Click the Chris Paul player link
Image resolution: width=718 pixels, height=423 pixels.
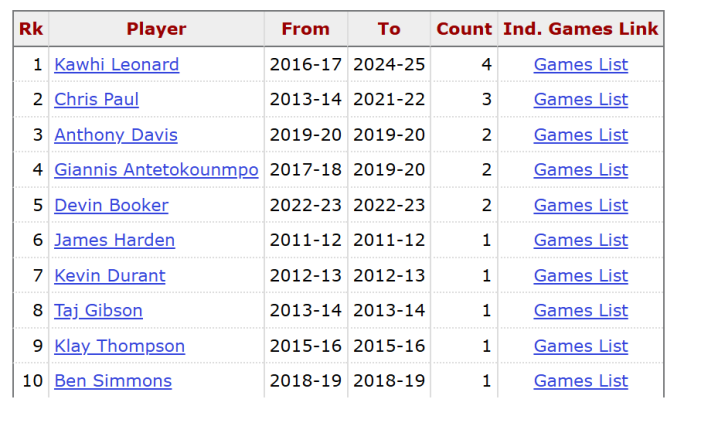96,100
